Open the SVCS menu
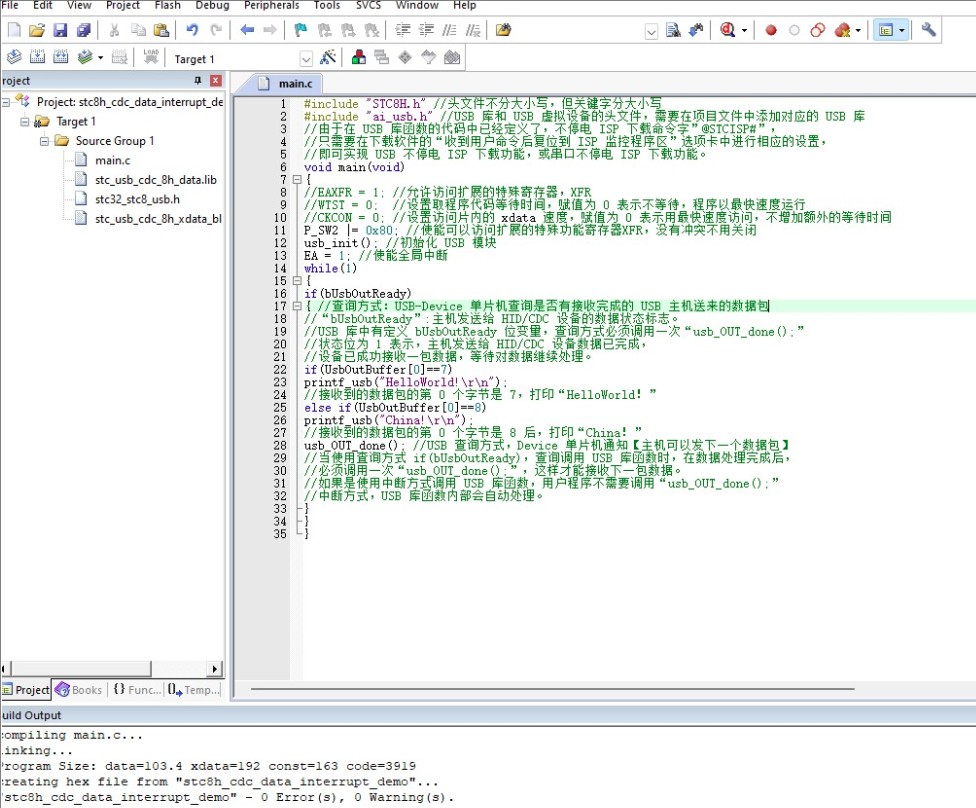The width and height of the screenshot is (976, 808). pyautogui.click(x=368, y=6)
